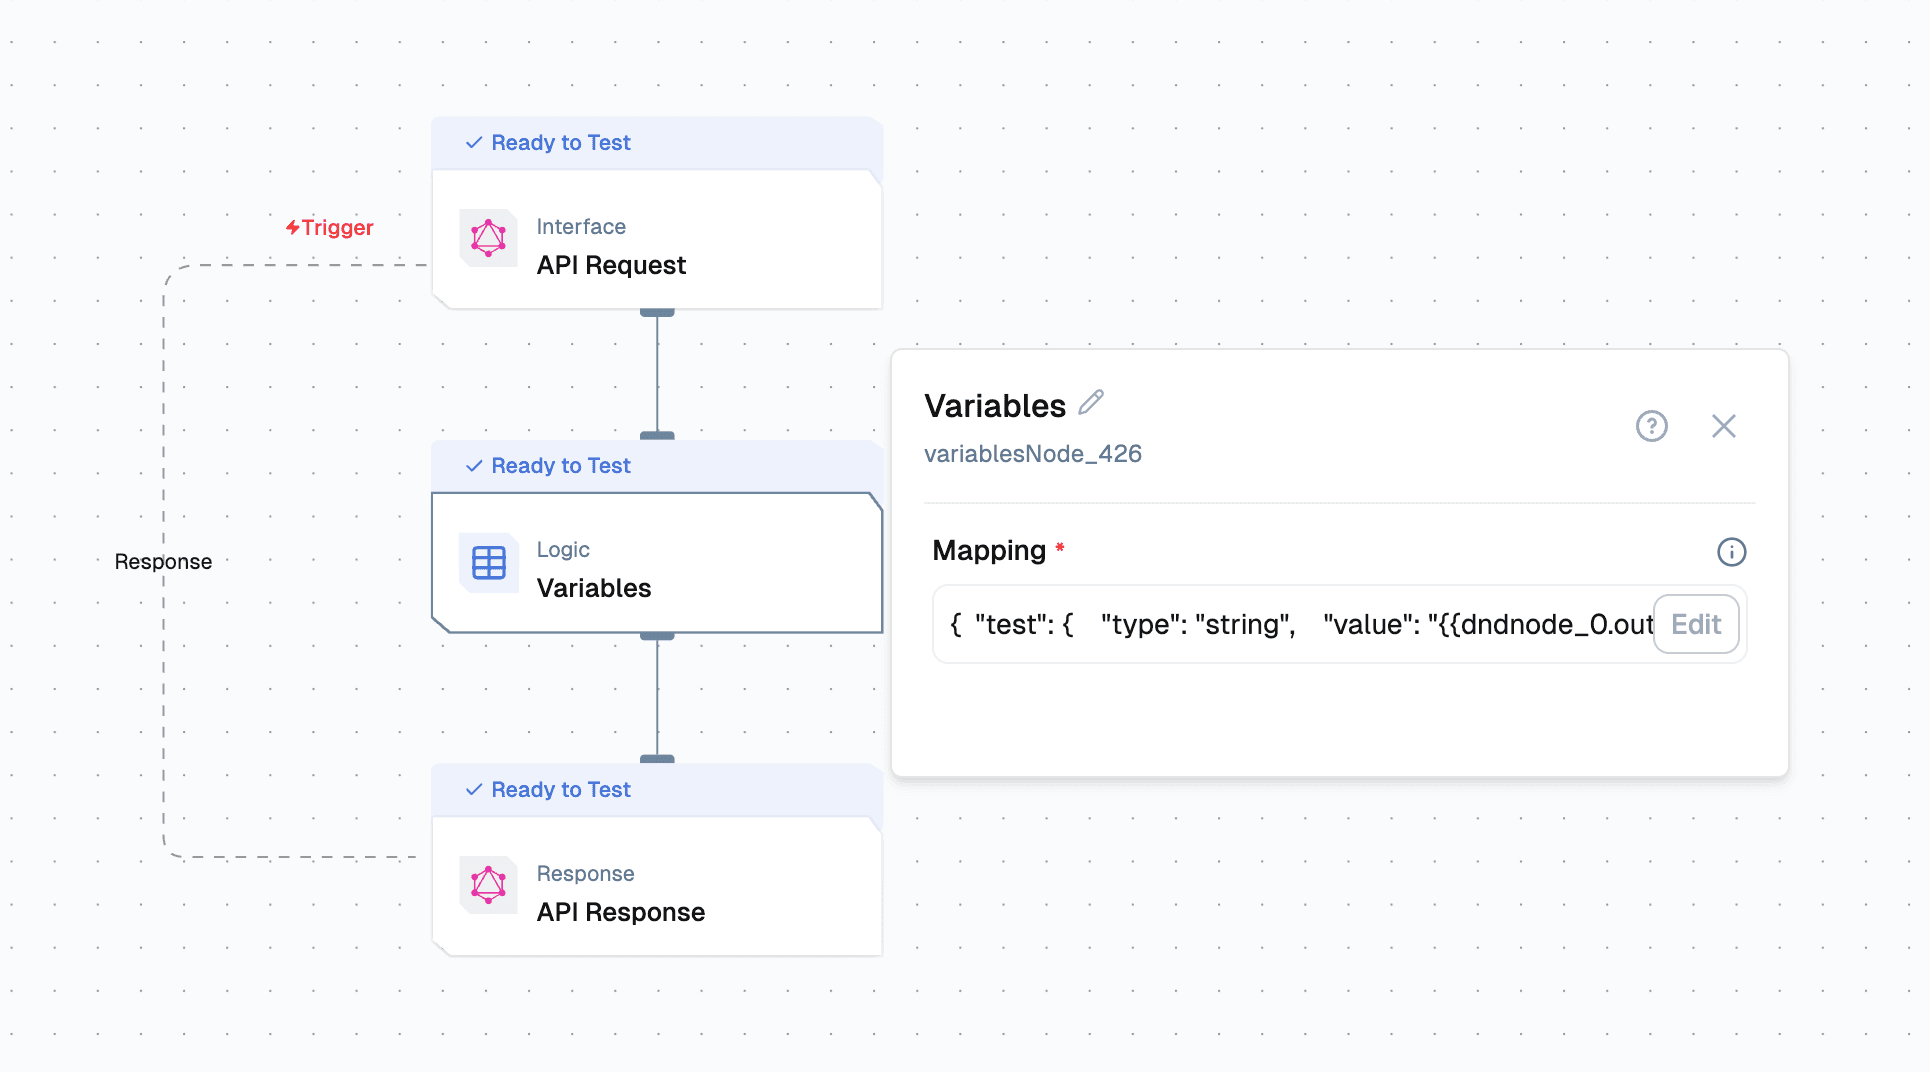Click the red Trigger lightning bolt icon
1930x1072 pixels.
(292, 228)
